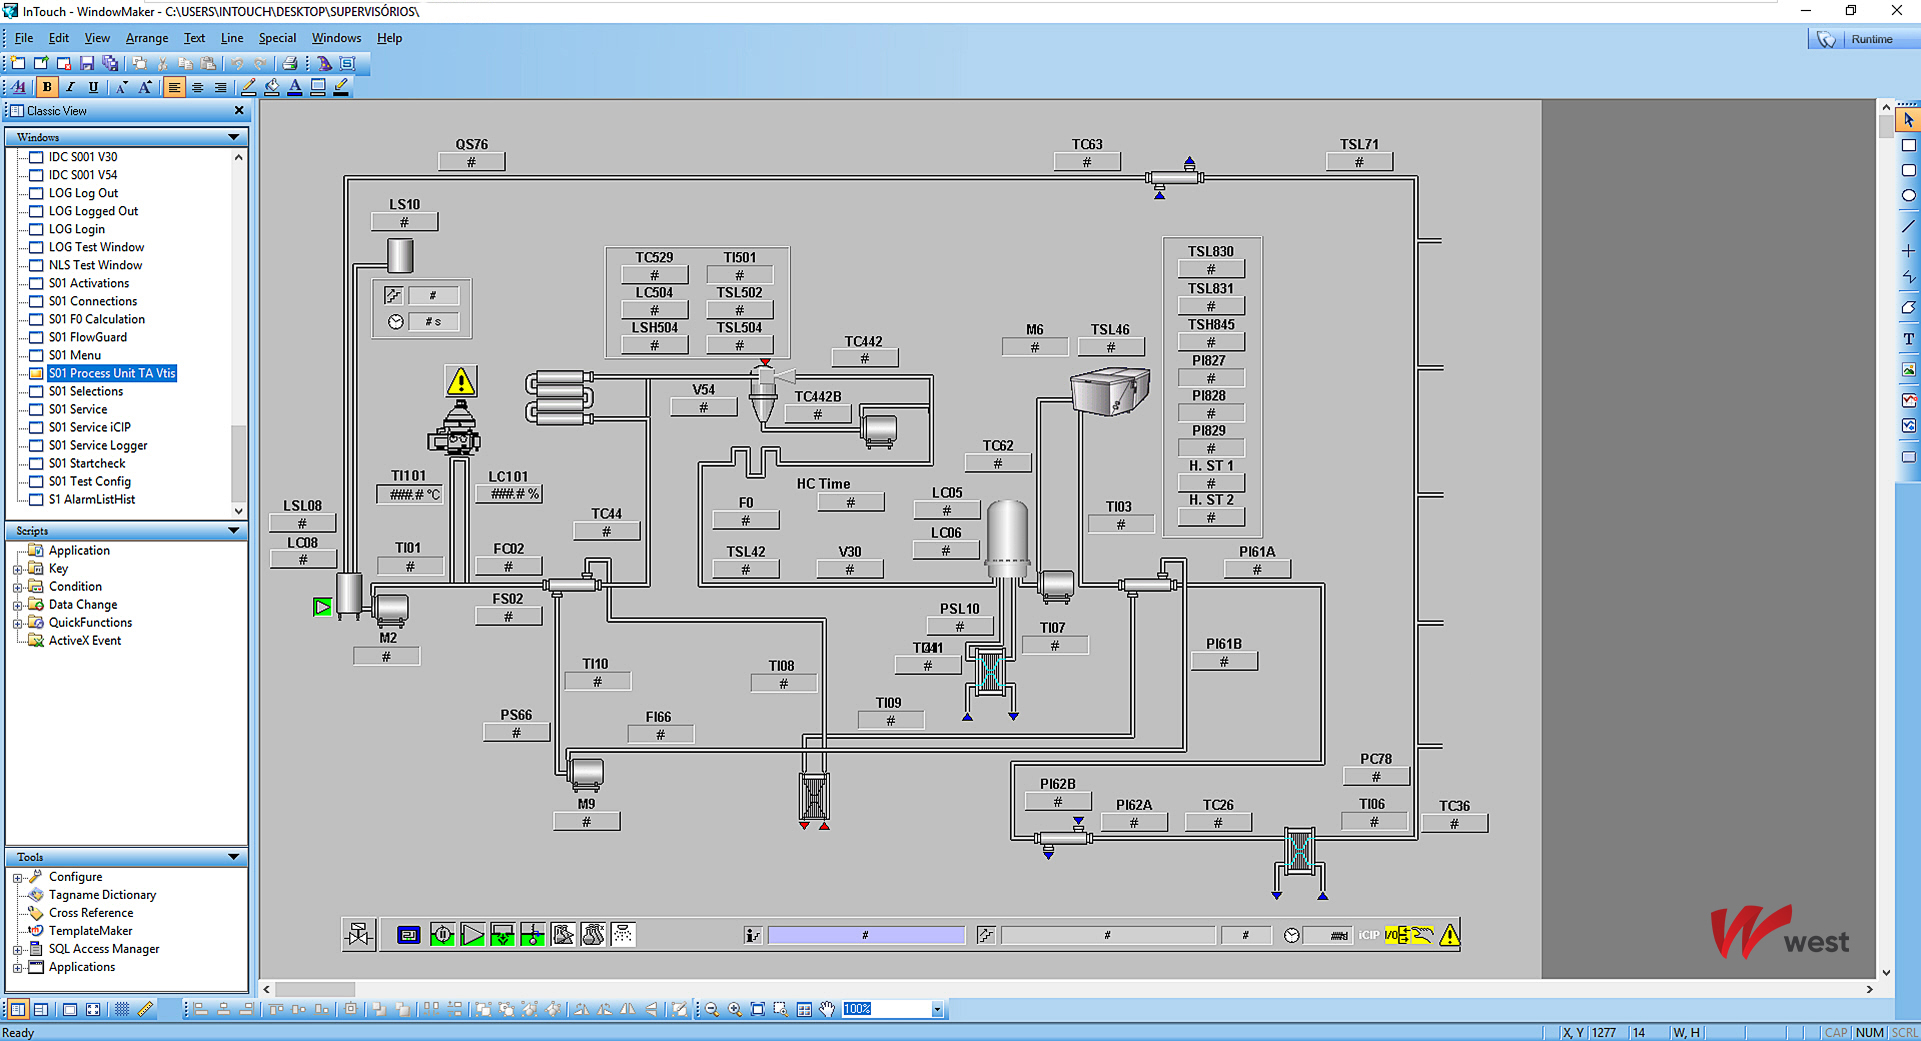Switch to Runtime mode
This screenshot has height=1041, width=1921.
click(x=1861, y=39)
